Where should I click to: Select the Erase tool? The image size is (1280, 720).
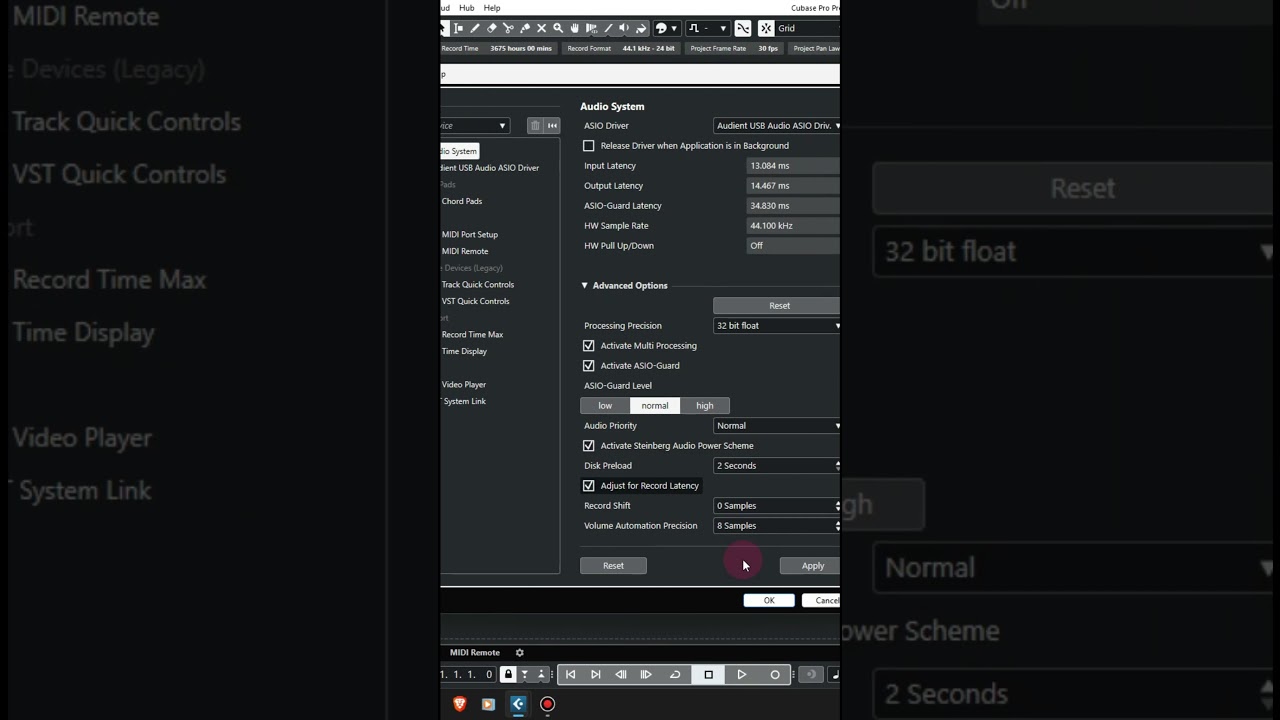point(492,28)
